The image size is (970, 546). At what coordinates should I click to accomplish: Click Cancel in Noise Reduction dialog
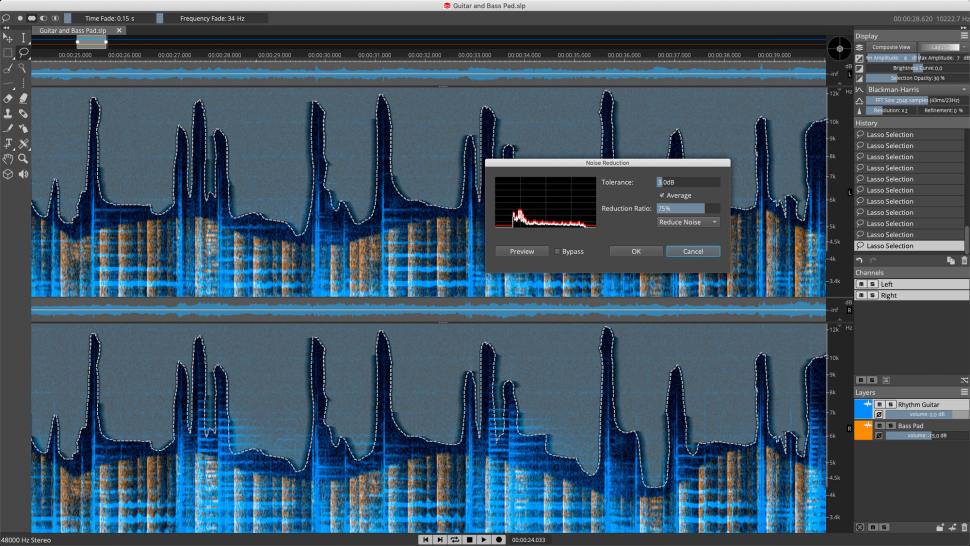[693, 251]
